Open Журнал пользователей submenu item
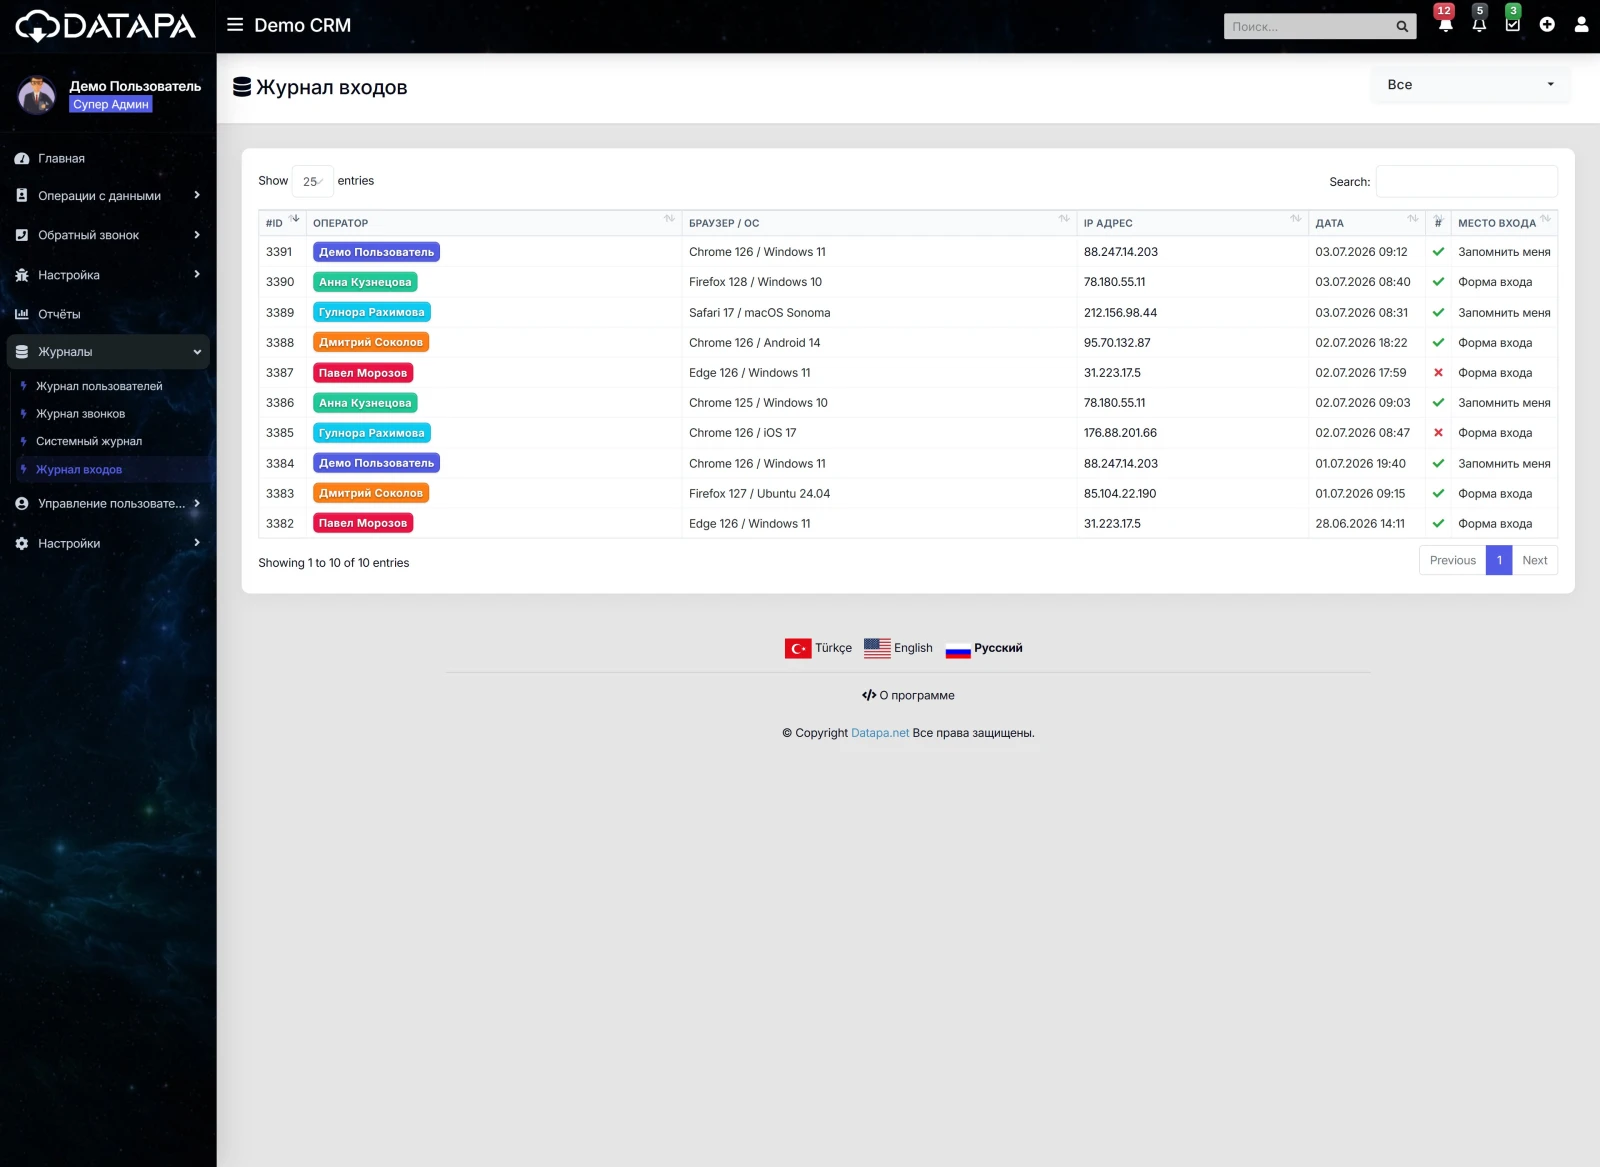The width and height of the screenshot is (1600, 1167). (x=99, y=386)
